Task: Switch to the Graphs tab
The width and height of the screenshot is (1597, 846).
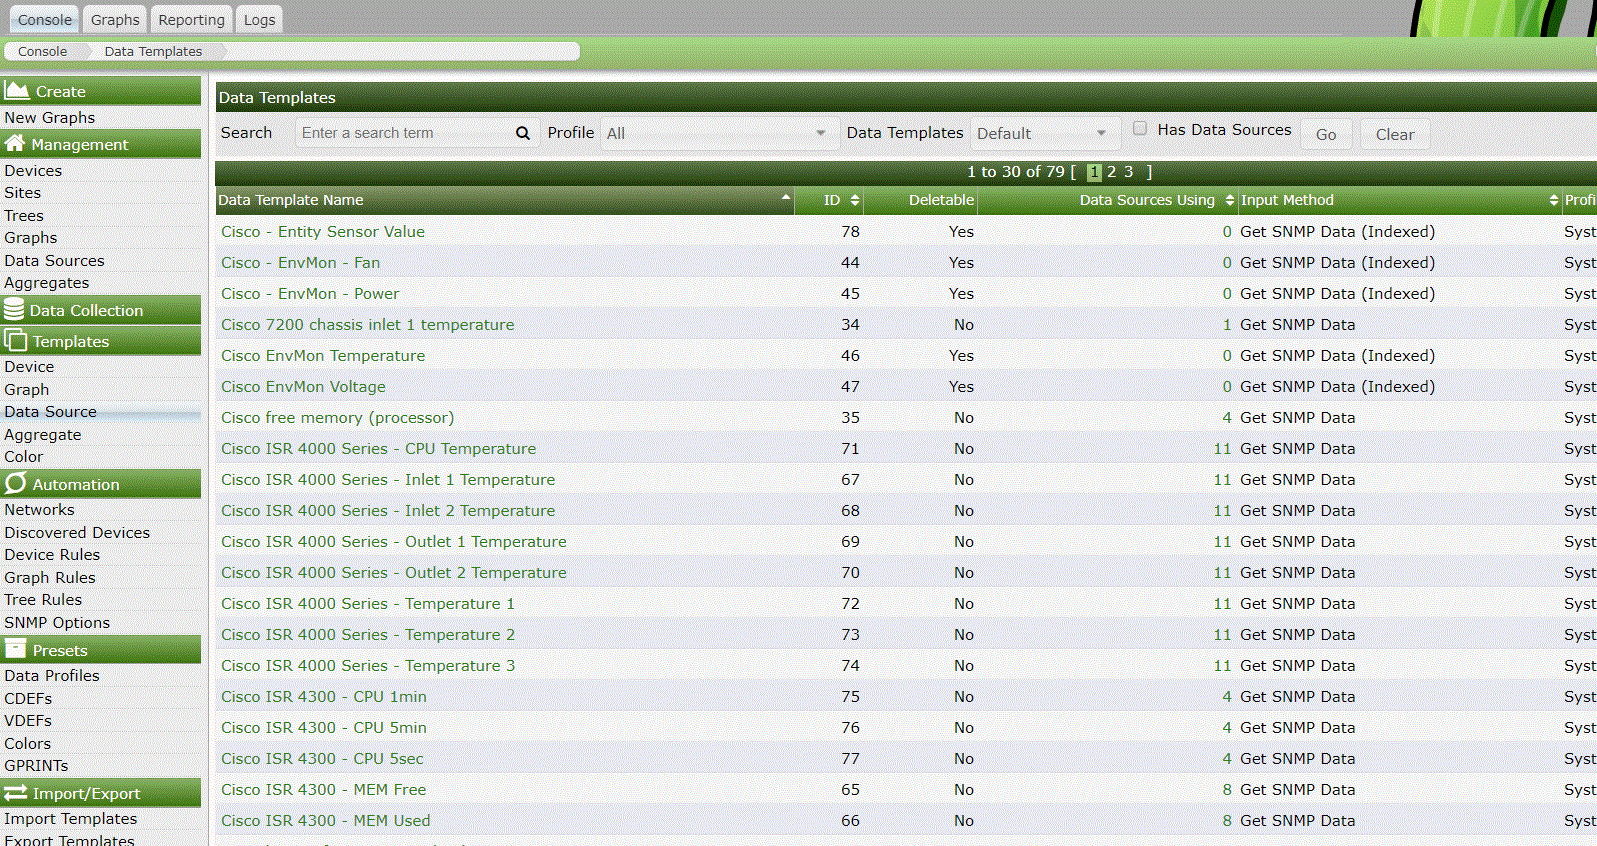Action: pyautogui.click(x=115, y=19)
